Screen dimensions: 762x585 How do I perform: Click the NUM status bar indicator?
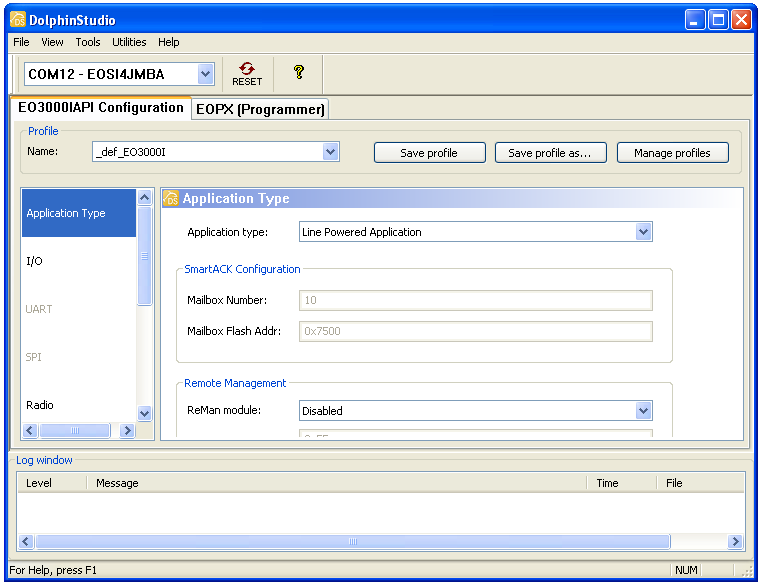(x=686, y=570)
